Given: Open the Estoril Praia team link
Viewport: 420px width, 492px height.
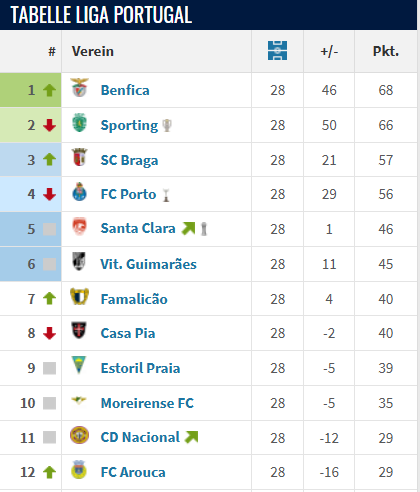Looking at the screenshot, I should point(140,368).
